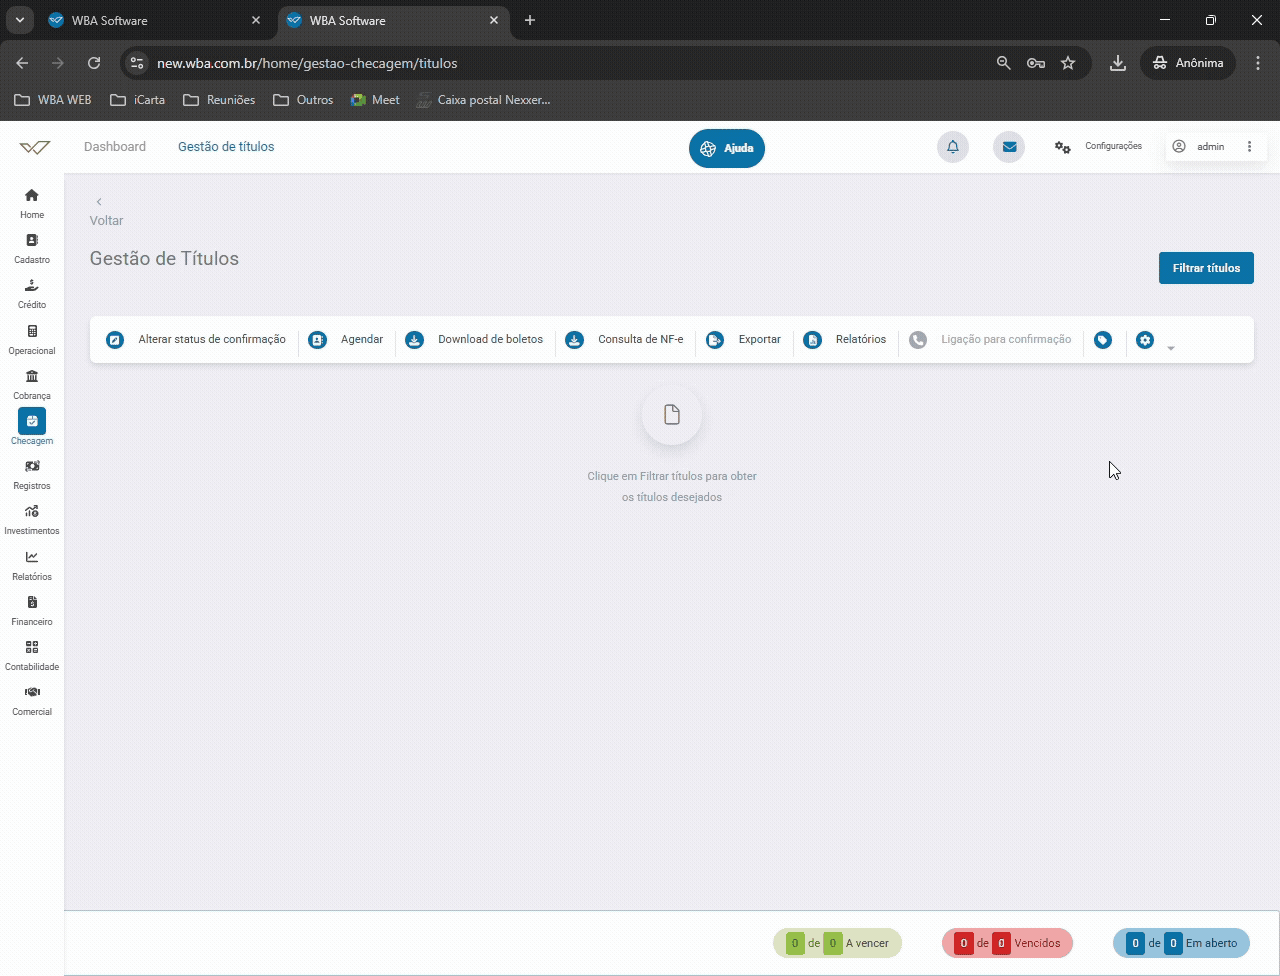
Task: Reload the page
Action: coord(94,63)
